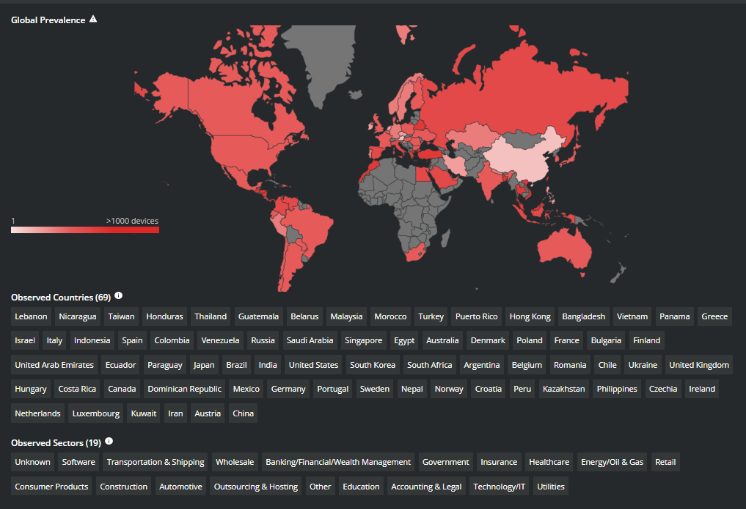The image size is (746, 509).
Task: Click the Wholesale sector tag
Action: pos(235,462)
